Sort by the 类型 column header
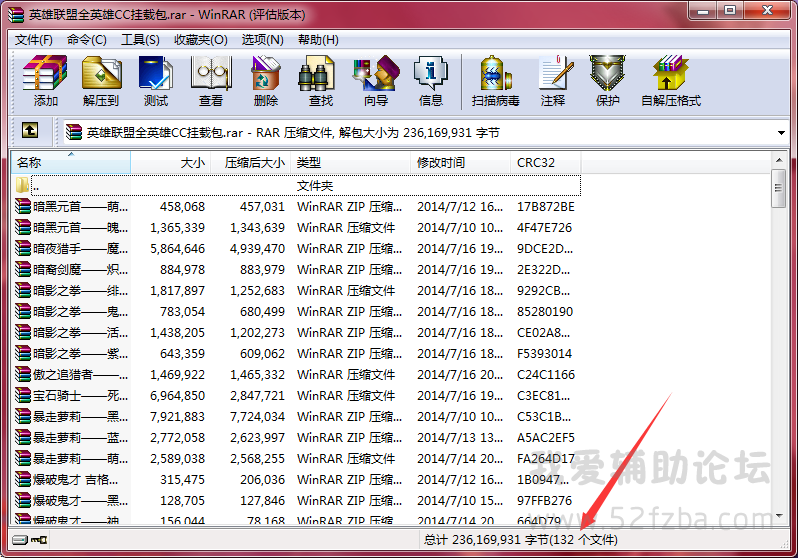 pyautogui.click(x=350, y=163)
